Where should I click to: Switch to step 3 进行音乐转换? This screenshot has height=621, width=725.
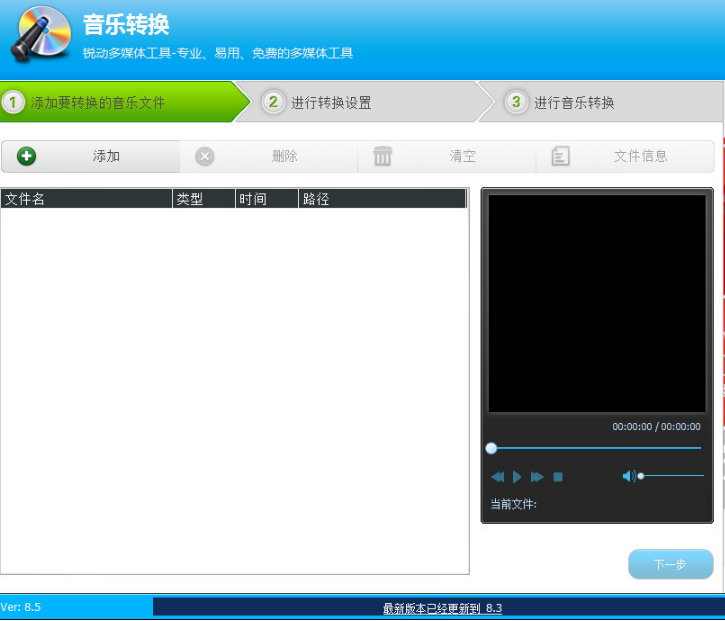[x=574, y=102]
